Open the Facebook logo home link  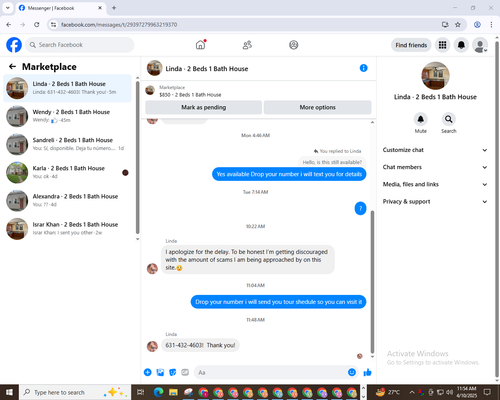14,45
